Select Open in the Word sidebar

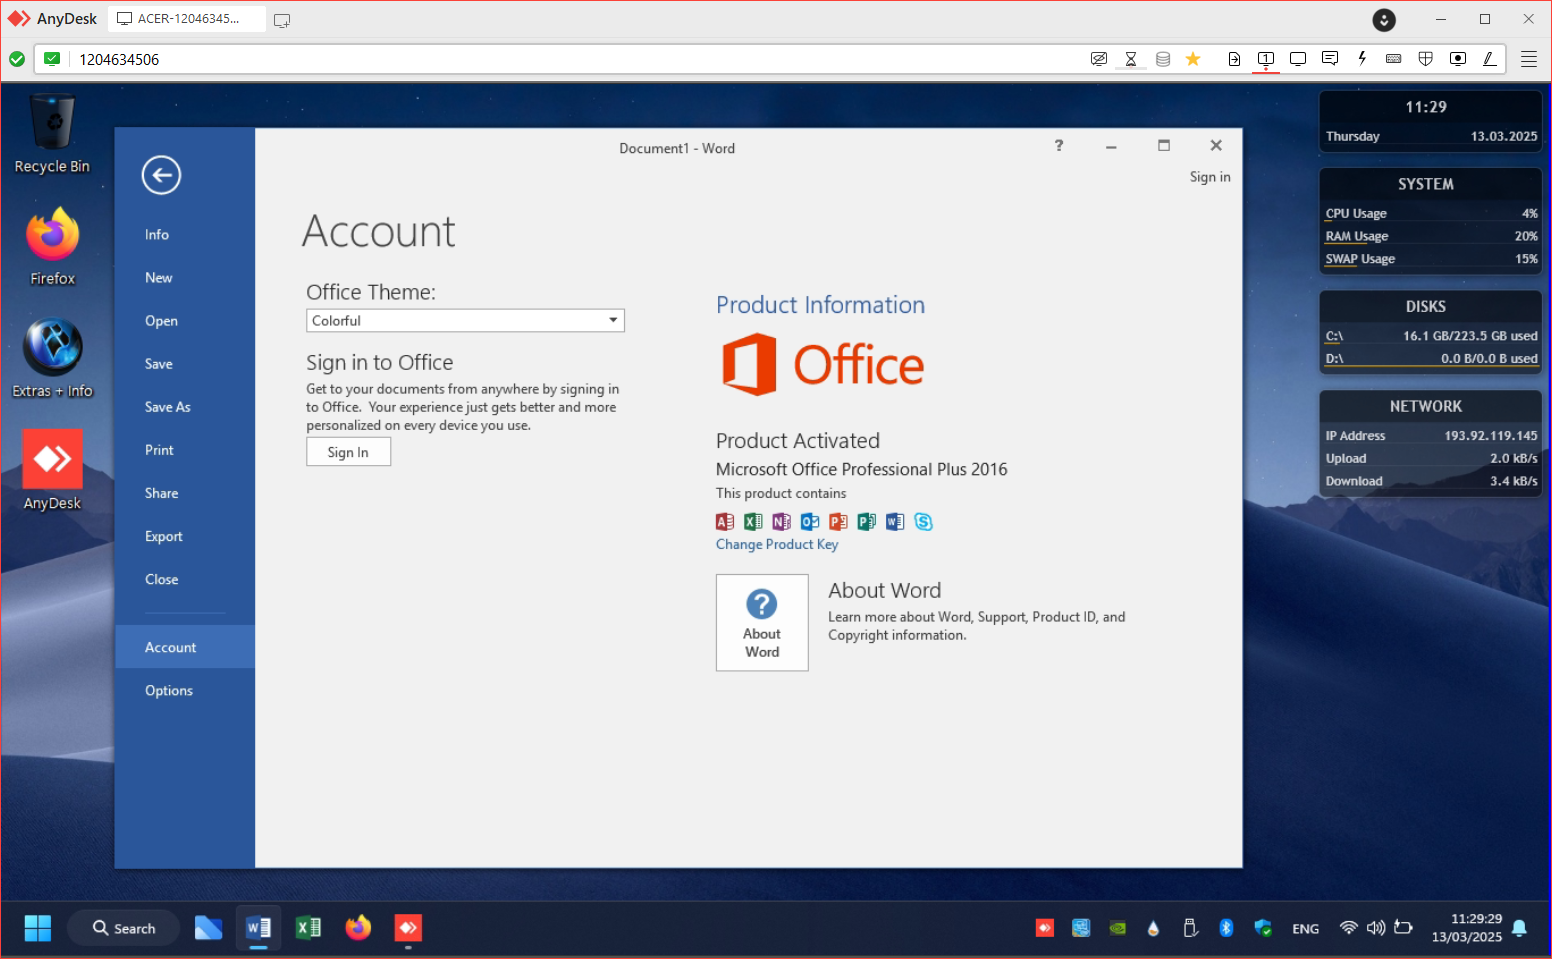click(161, 320)
